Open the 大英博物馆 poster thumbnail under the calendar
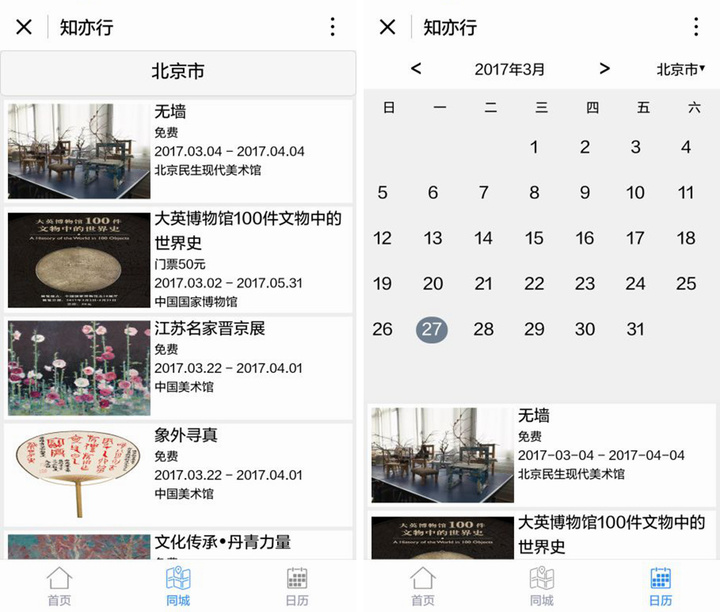The image size is (720, 612). pyautogui.click(x=443, y=538)
